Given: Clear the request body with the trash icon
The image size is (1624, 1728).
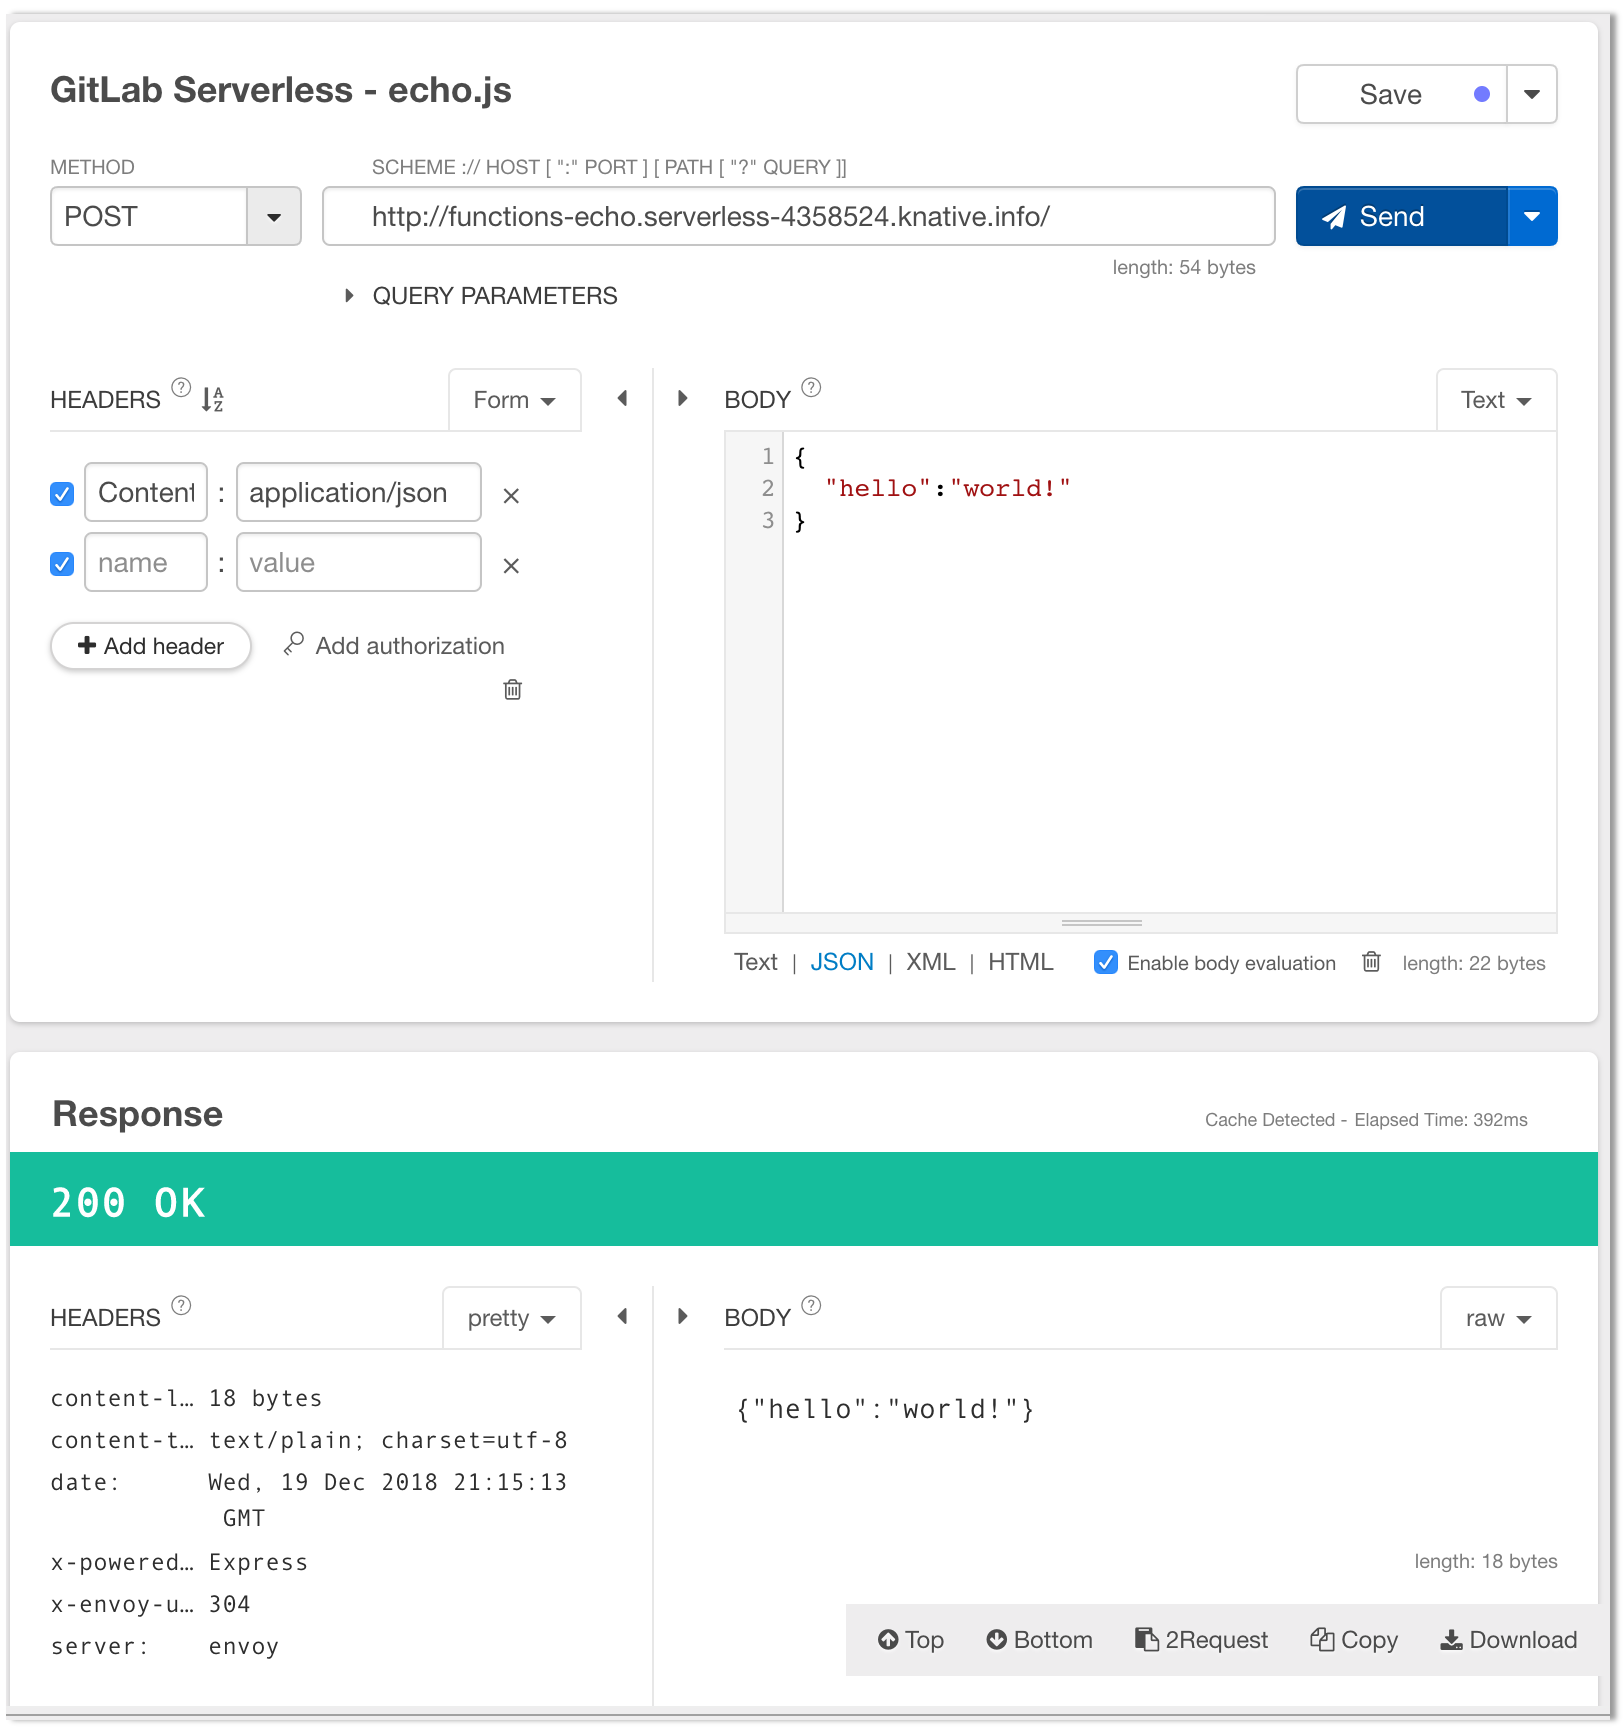Looking at the screenshot, I should tap(1371, 962).
